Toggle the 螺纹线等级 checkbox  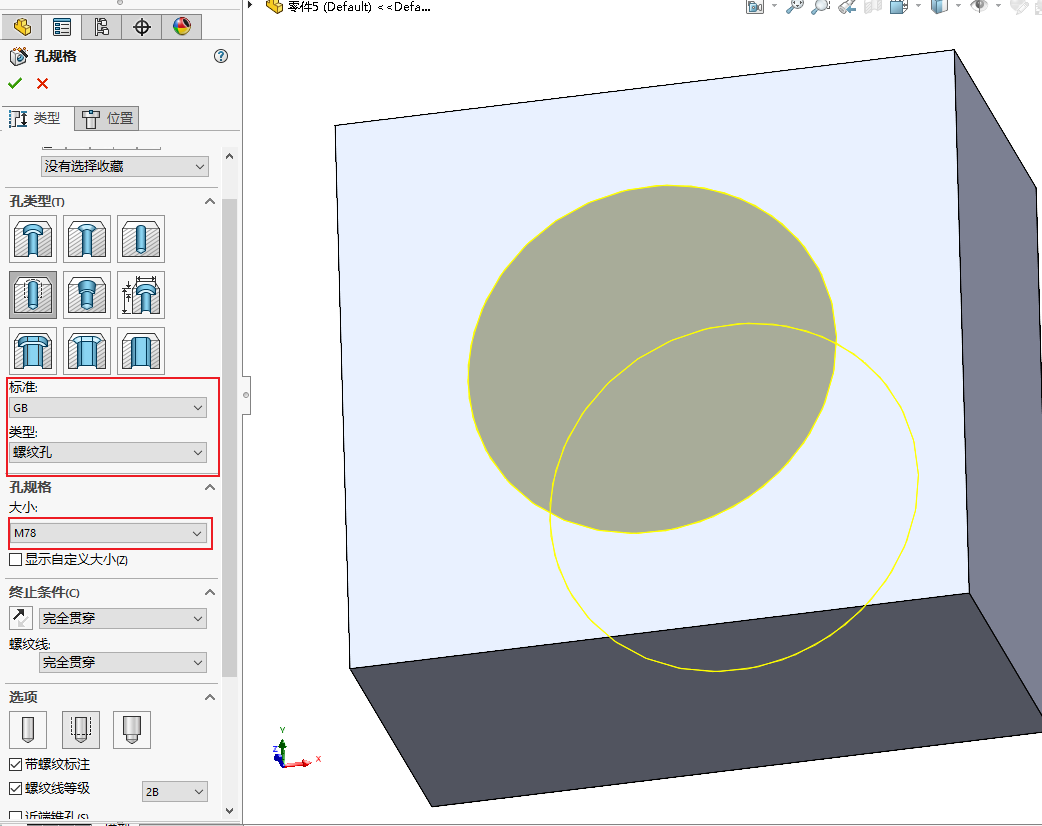[x=15, y=789]
